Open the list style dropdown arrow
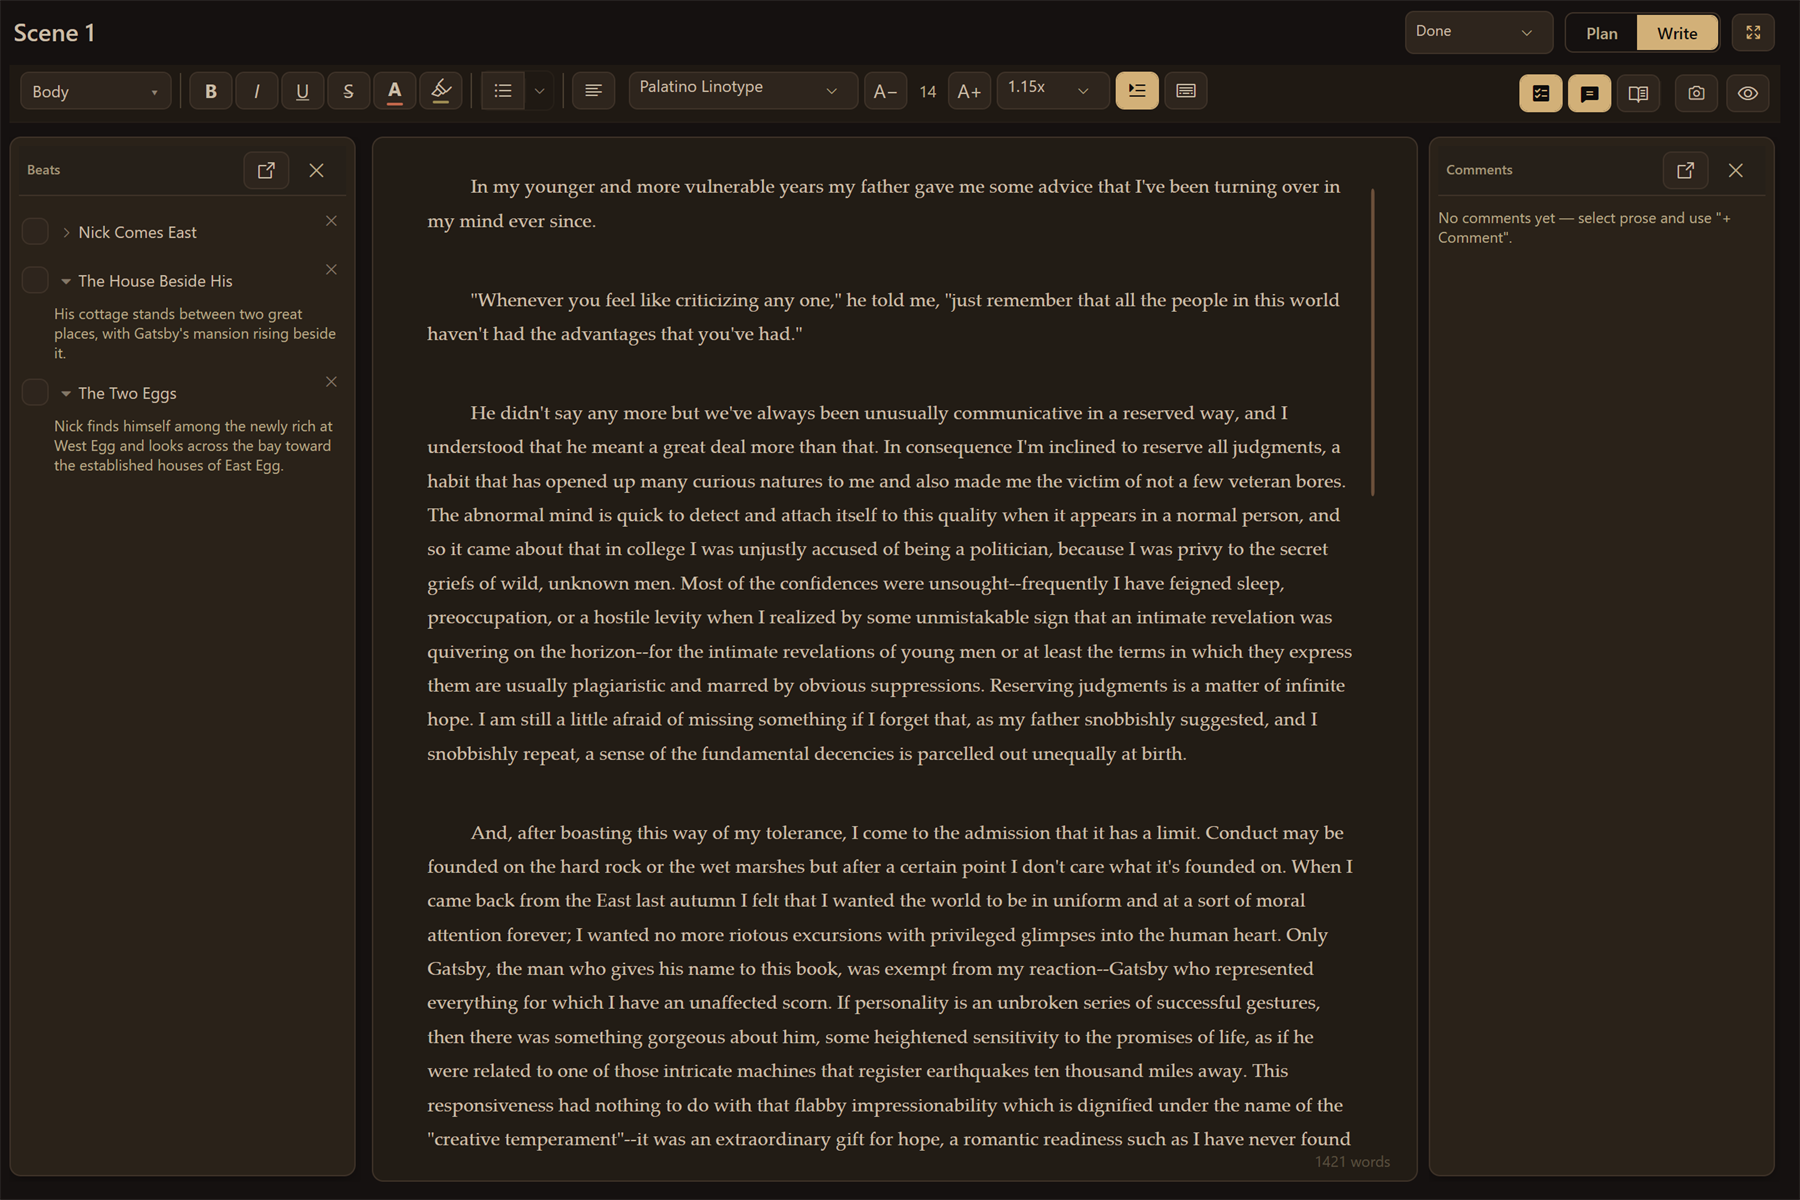 point(539,91)
